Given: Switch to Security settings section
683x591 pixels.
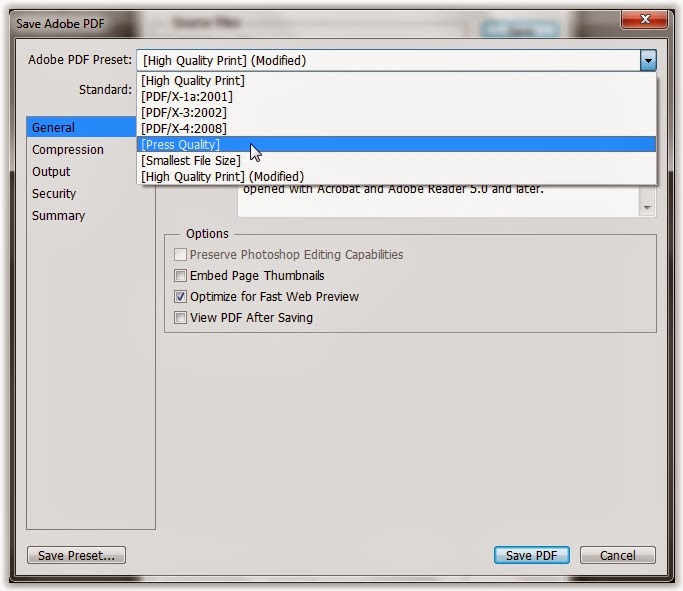Looking at the screenshot, I should coord(54,193).
